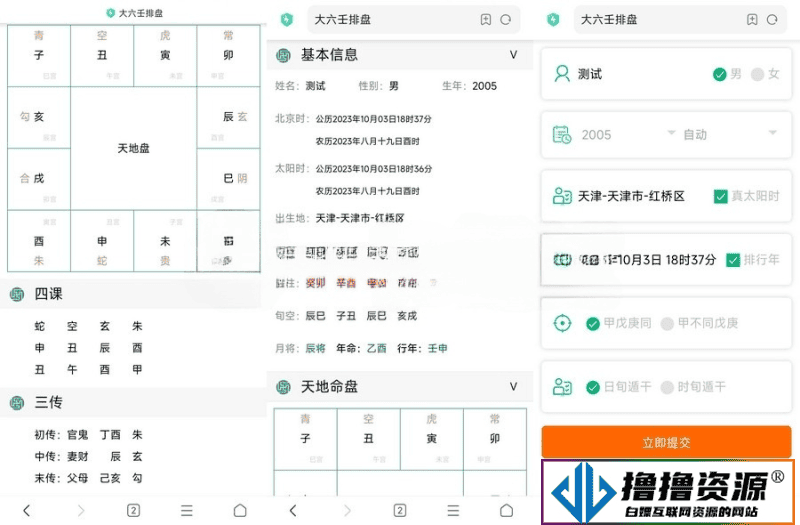Click the 四课 section icon
Screen dimensions: 800x525
tap(17, 294)
